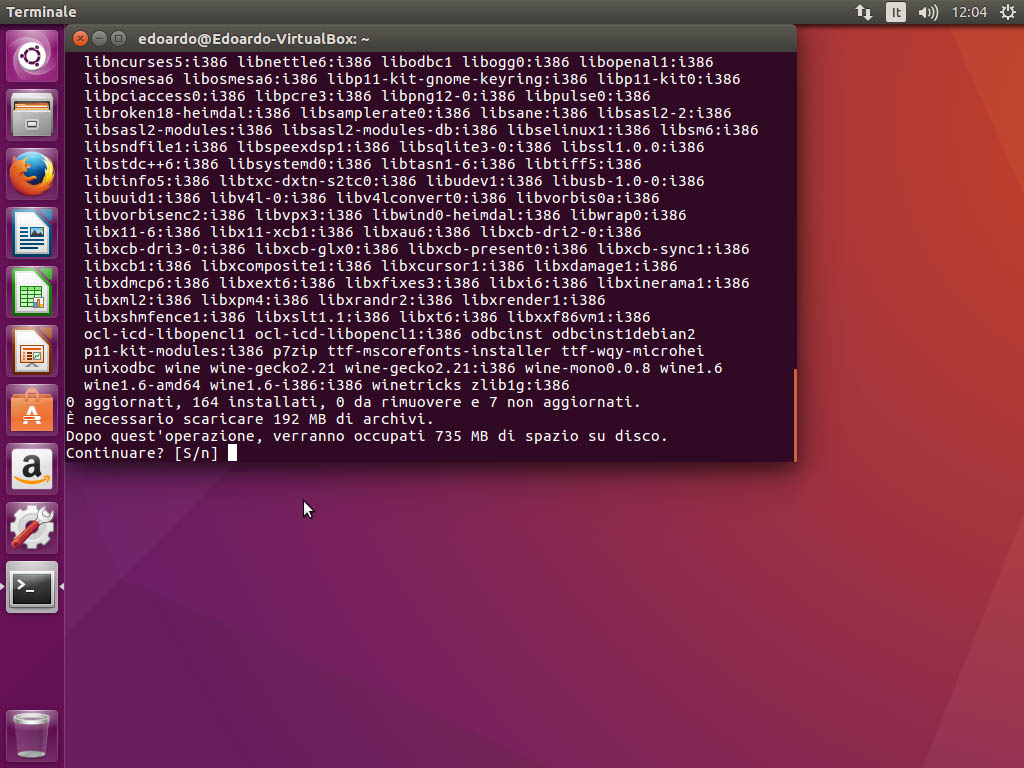Maximize the terminal window
The width and height of the screenshot is (1024, 768).
tap(119, 39)
